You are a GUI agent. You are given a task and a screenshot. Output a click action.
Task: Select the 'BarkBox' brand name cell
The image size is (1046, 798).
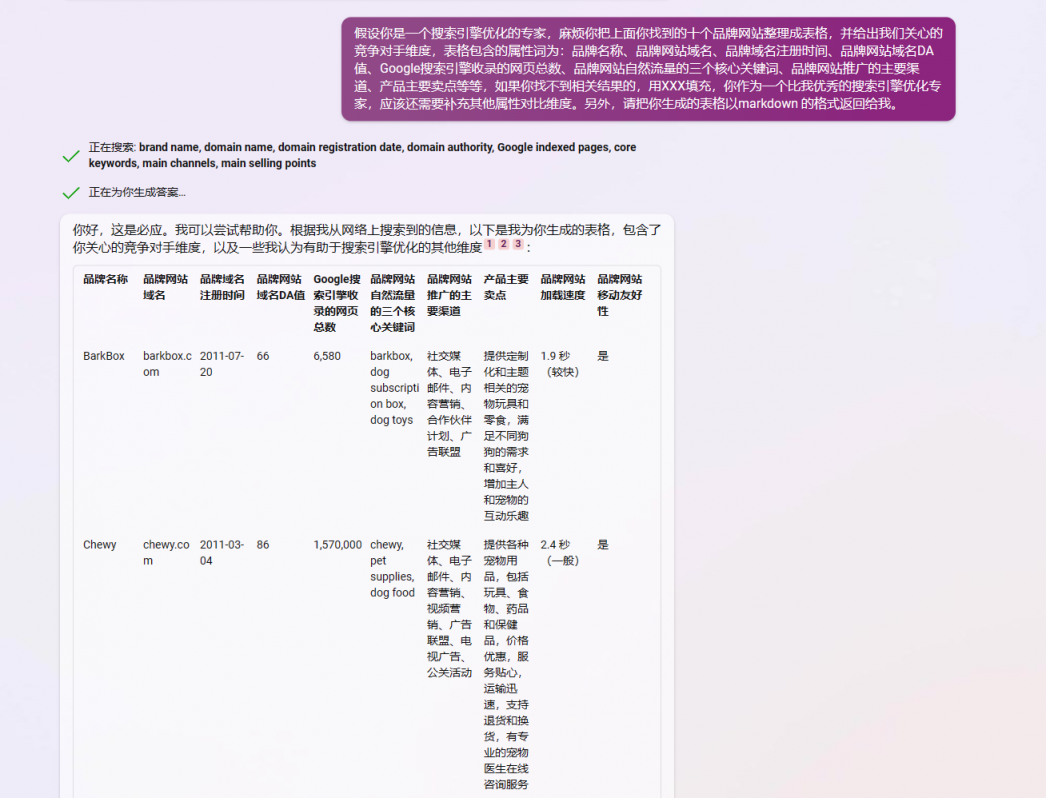click(x=104, y=356)
